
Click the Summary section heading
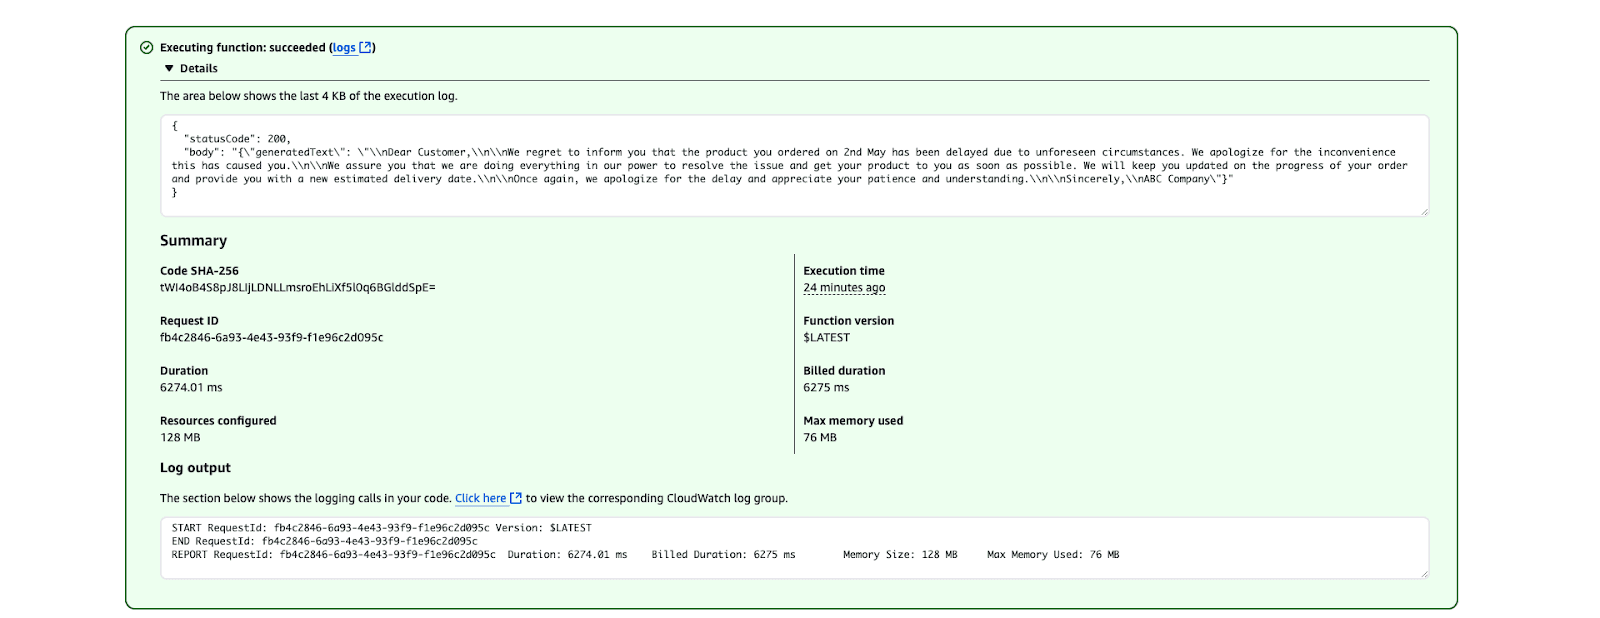tap(193, 241)
